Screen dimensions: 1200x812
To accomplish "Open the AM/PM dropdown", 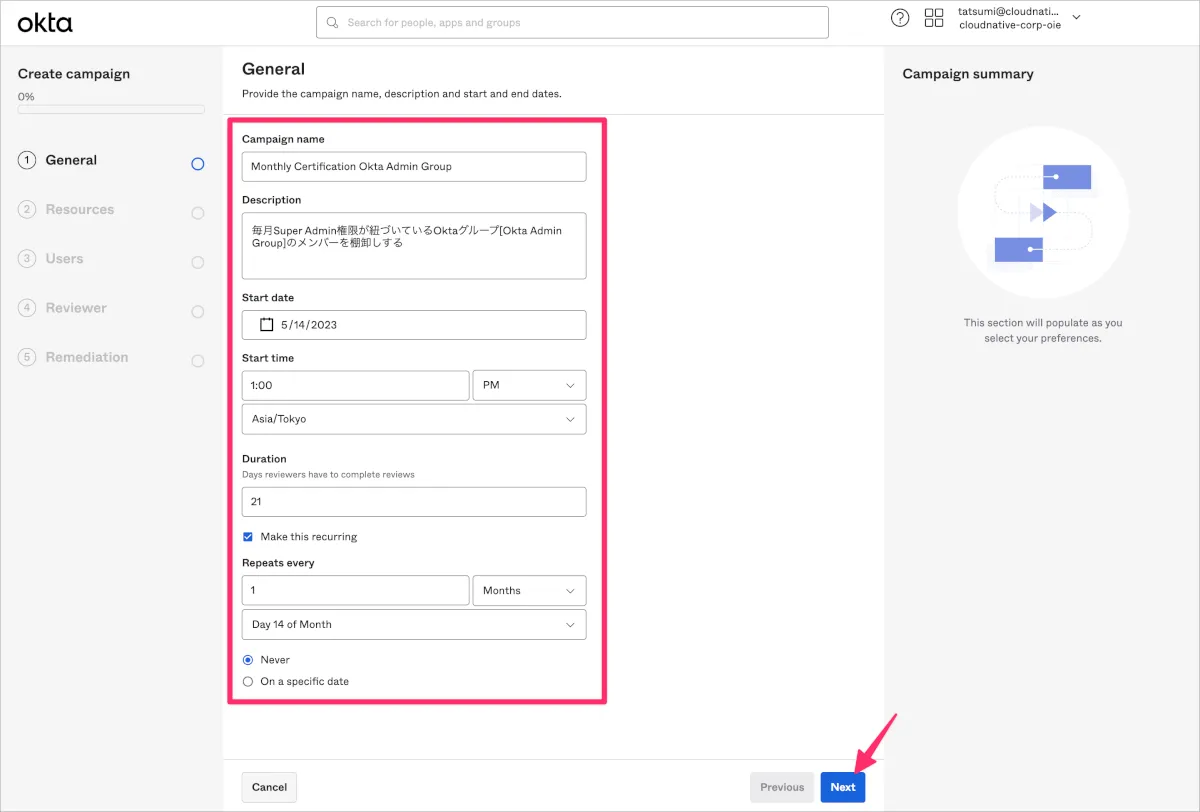I will coord(528,386).
